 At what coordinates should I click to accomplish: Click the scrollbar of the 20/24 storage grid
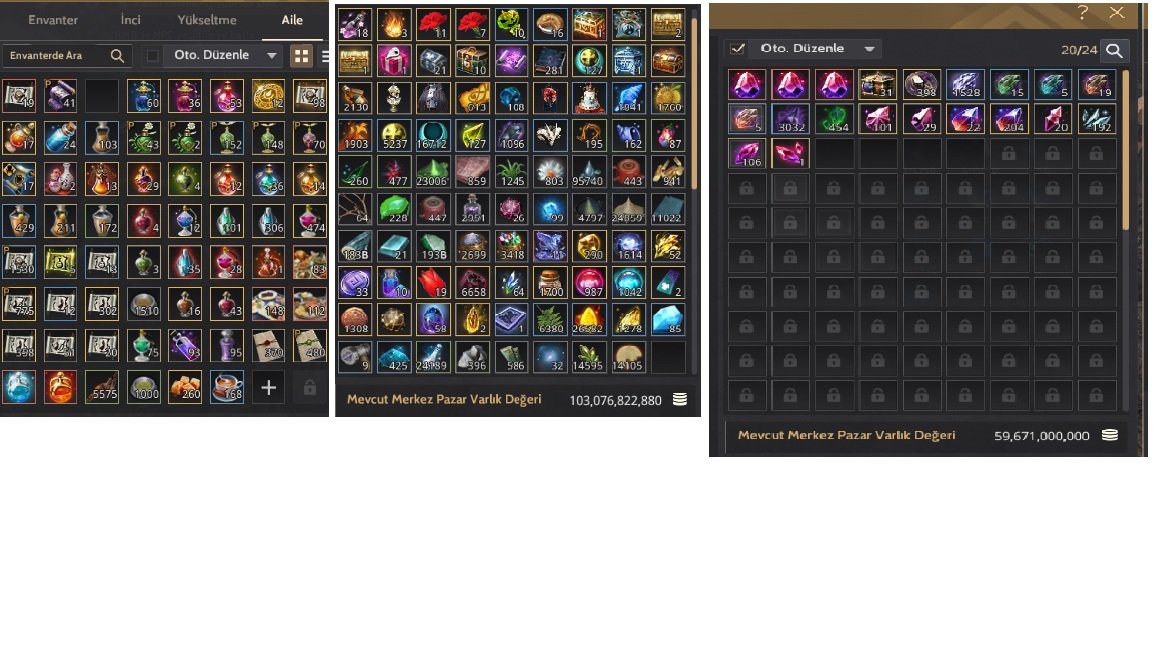tap(1125, 150)
